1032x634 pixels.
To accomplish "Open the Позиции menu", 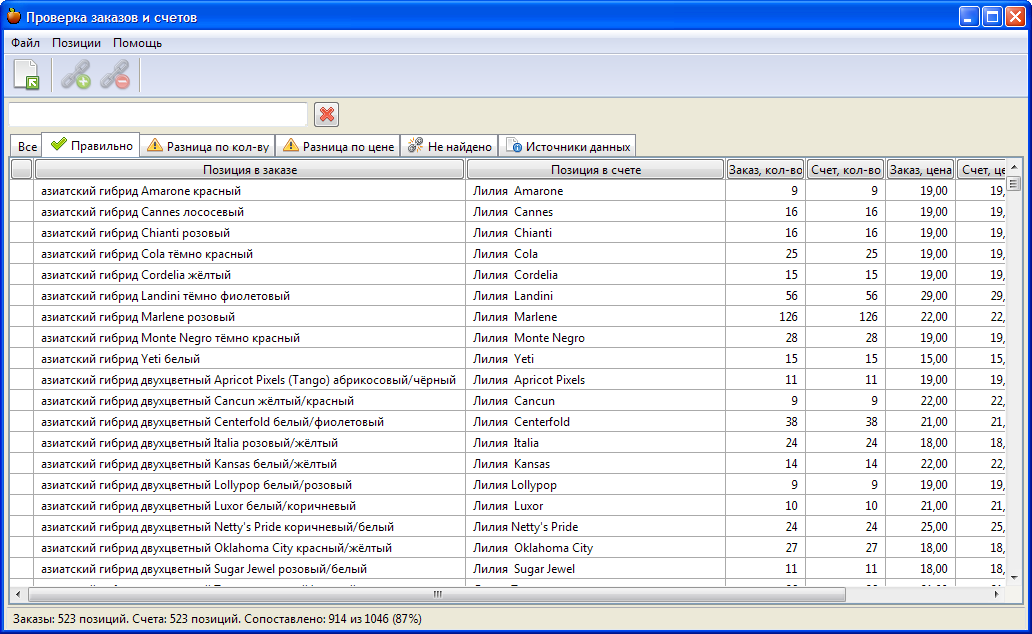I will (76, 43).
